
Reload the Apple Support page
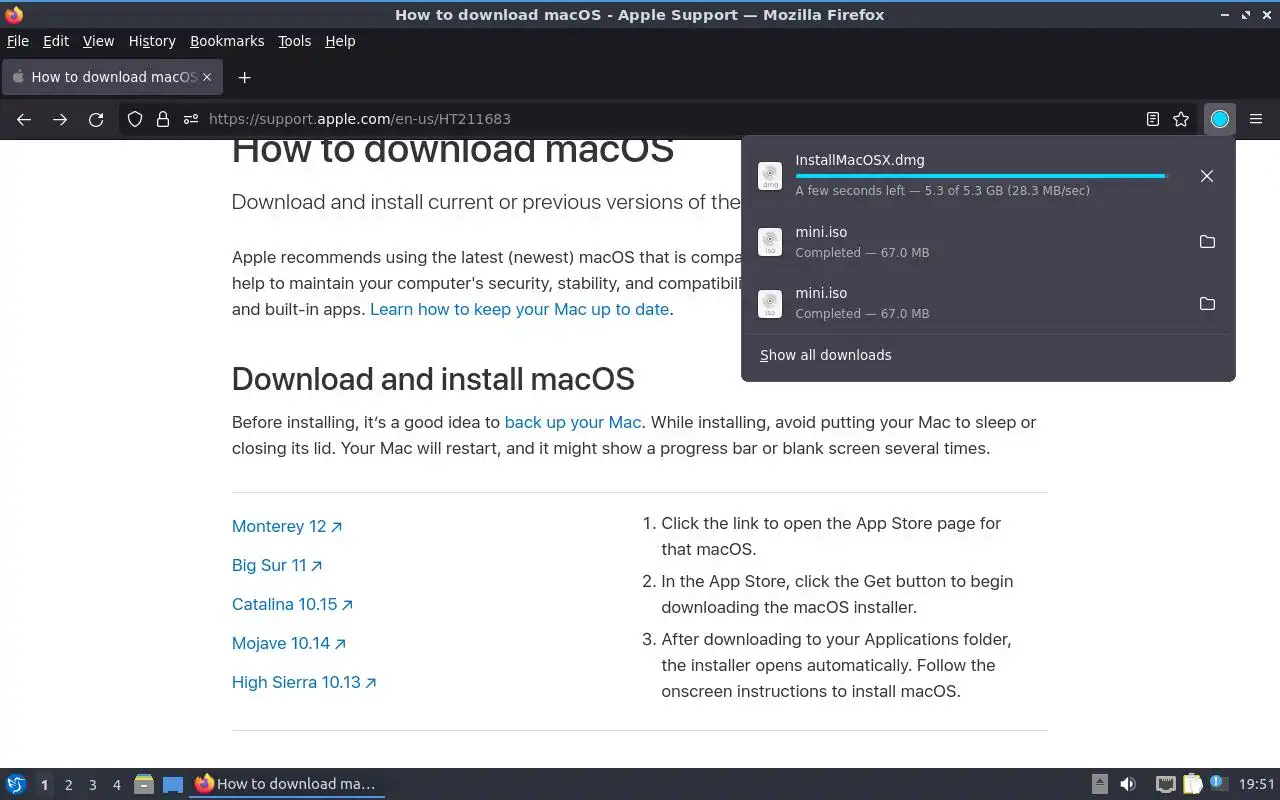point(96,119)
